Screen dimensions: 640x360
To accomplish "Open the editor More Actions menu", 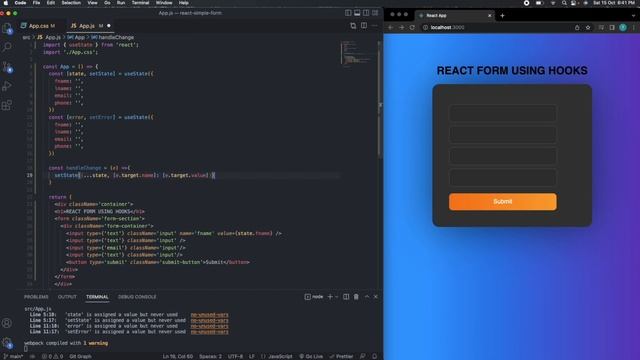I will click(x=374, y=26).
